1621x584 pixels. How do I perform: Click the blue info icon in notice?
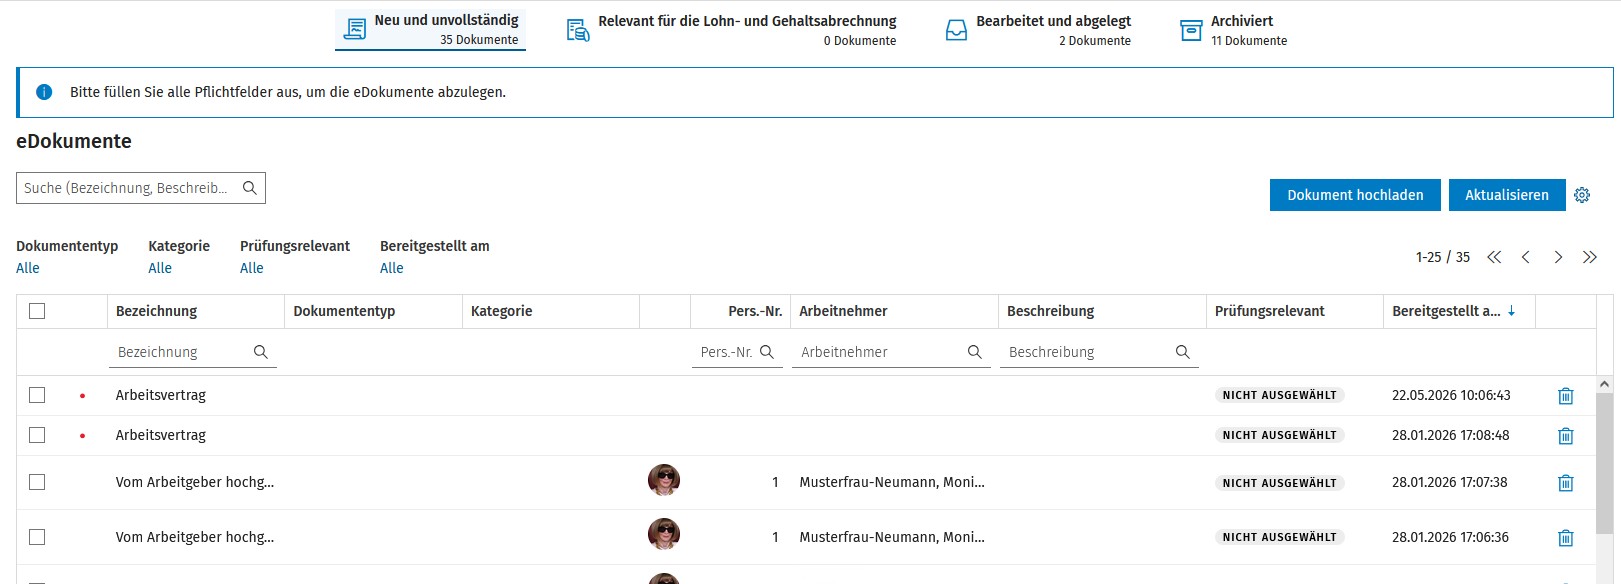click(44, 92)
